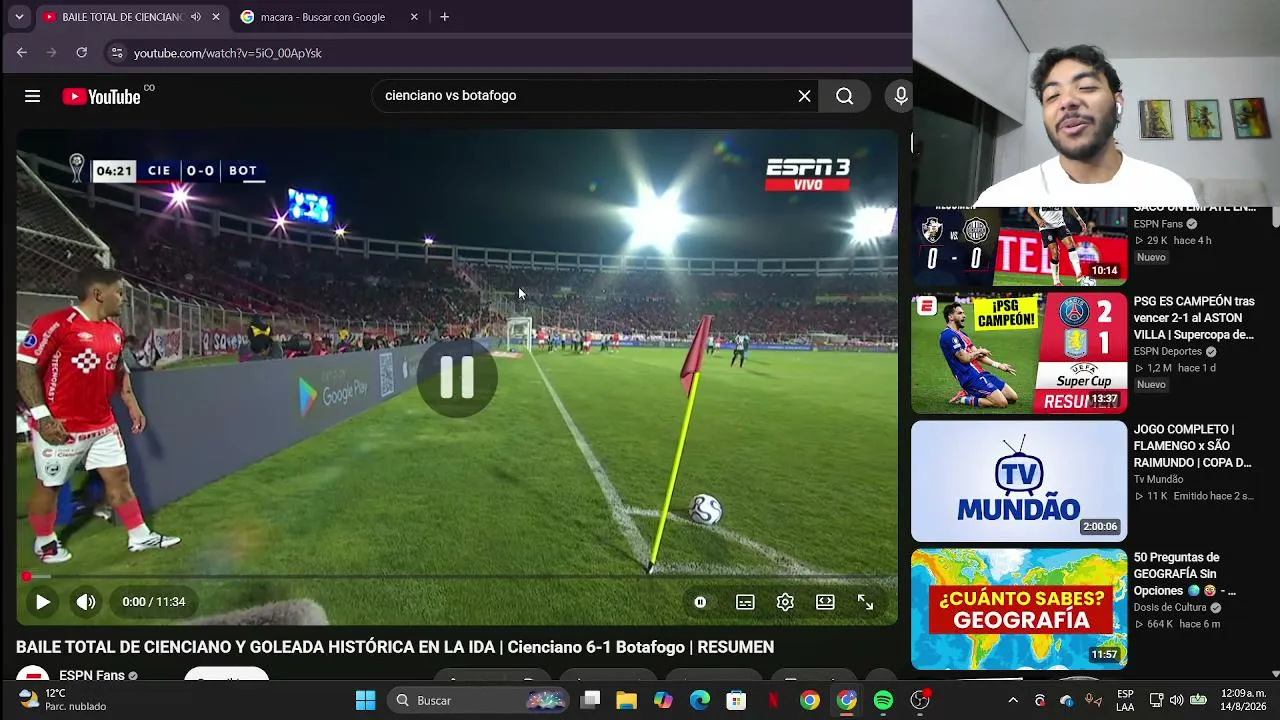1280x720 pixels.
Task: Open the 0-0 match thumbnail with 10:14 duration
Action: (1019, 246)
